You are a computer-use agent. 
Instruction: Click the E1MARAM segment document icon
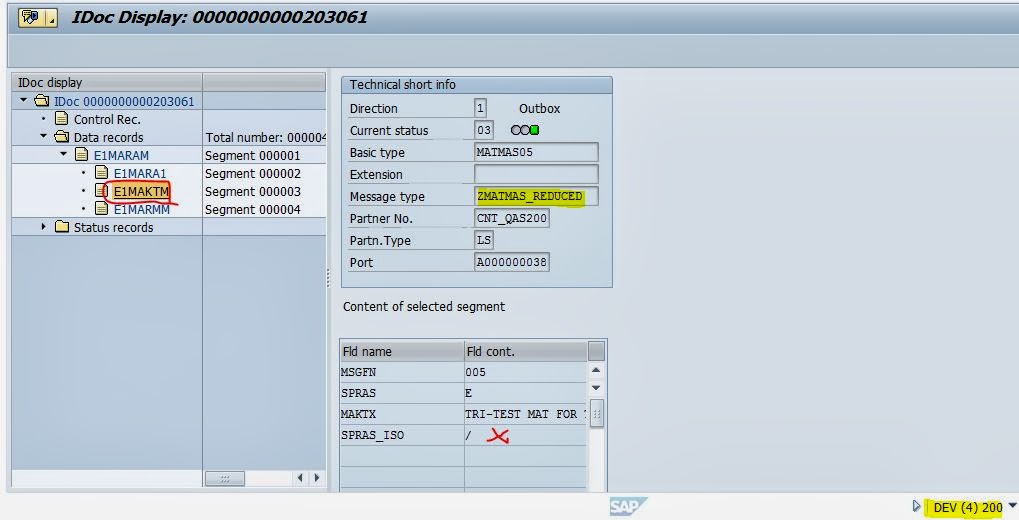coord(81,155)
